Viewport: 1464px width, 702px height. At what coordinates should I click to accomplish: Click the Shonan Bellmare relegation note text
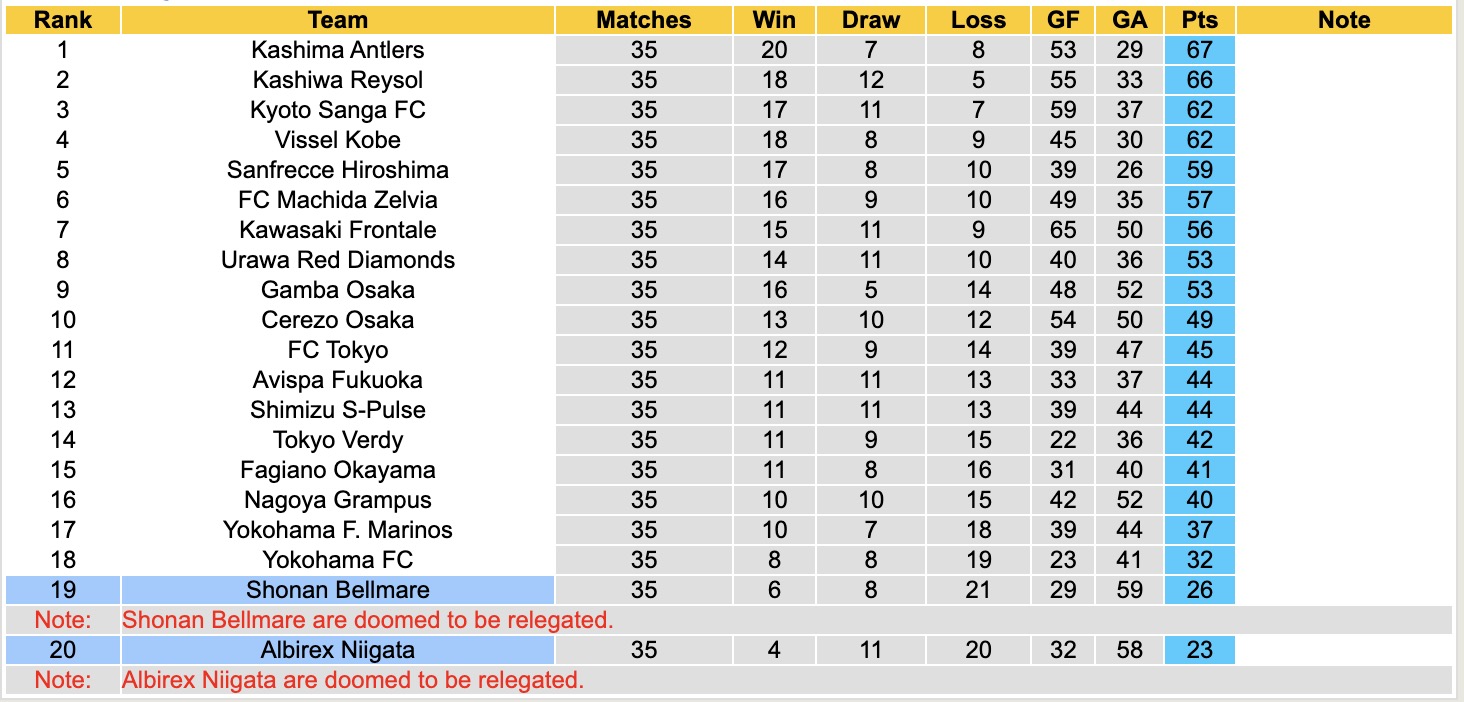pyautogui.click(x=367, y=620)
